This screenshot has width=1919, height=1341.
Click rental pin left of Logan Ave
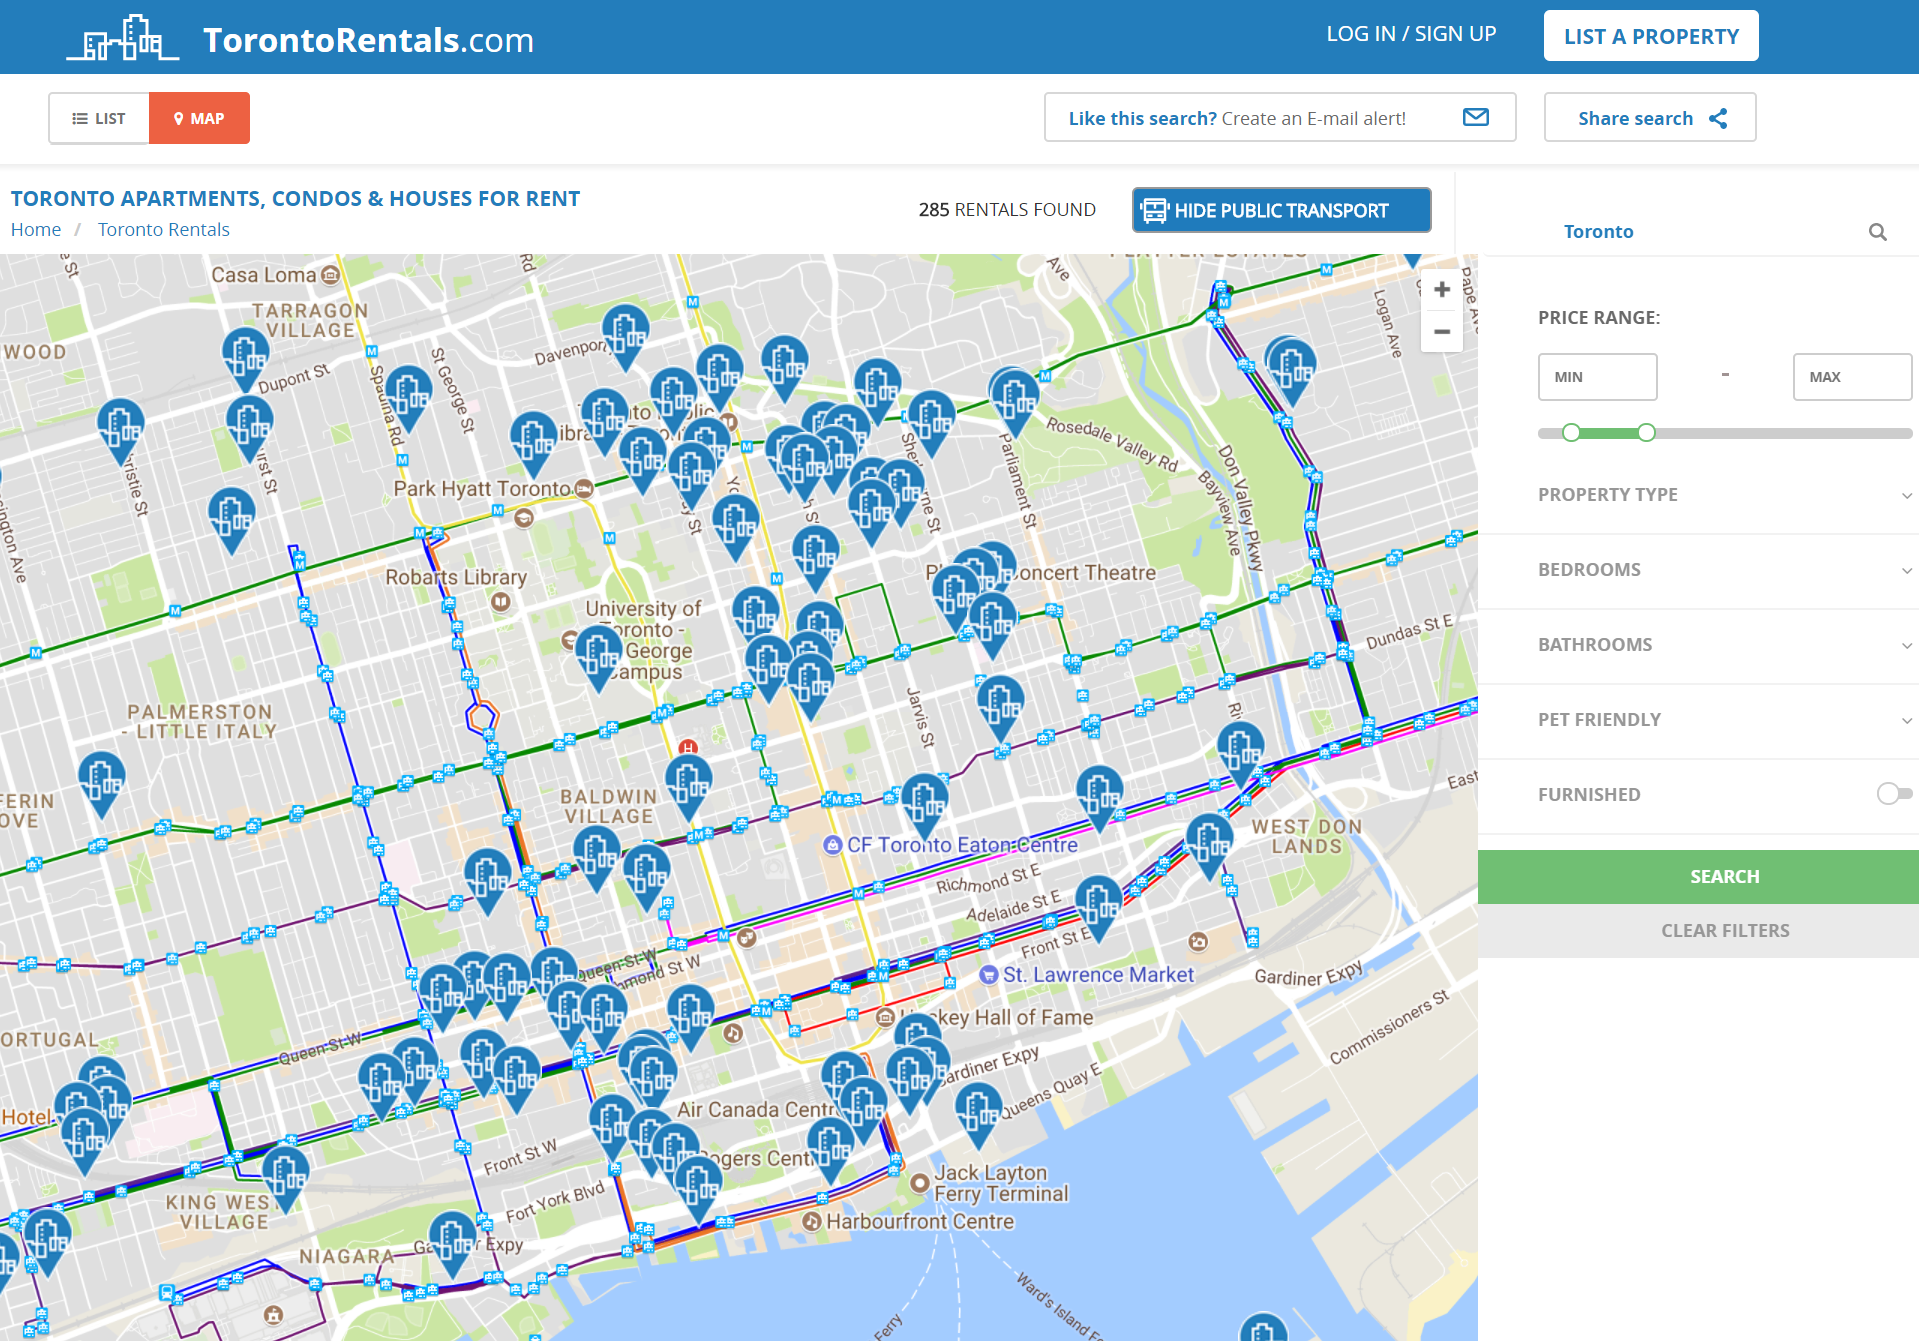pos(1291,371)
